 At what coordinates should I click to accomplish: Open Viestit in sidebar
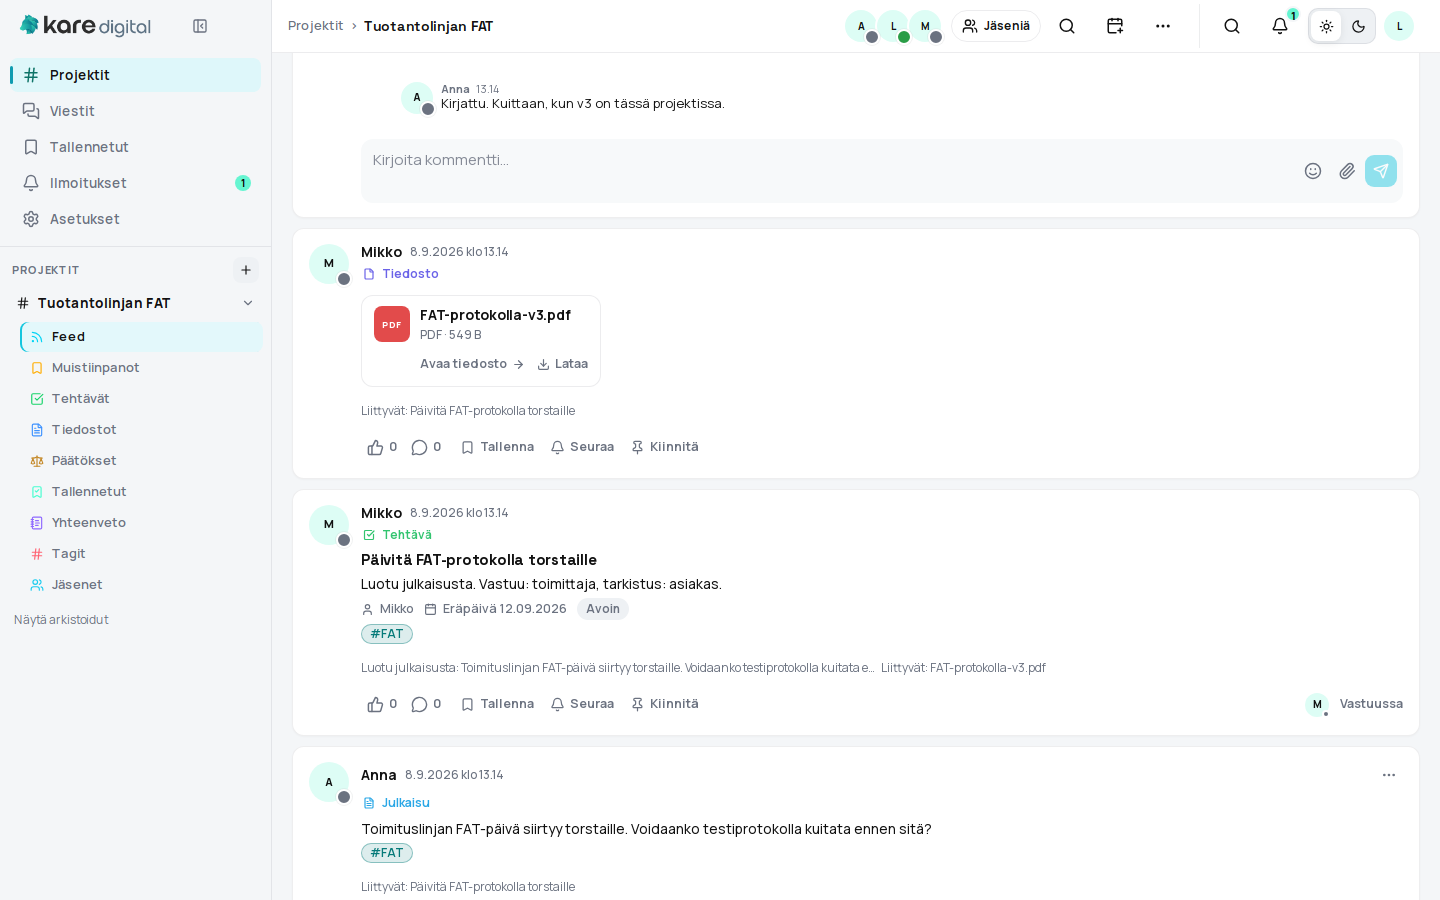(135, 111)
